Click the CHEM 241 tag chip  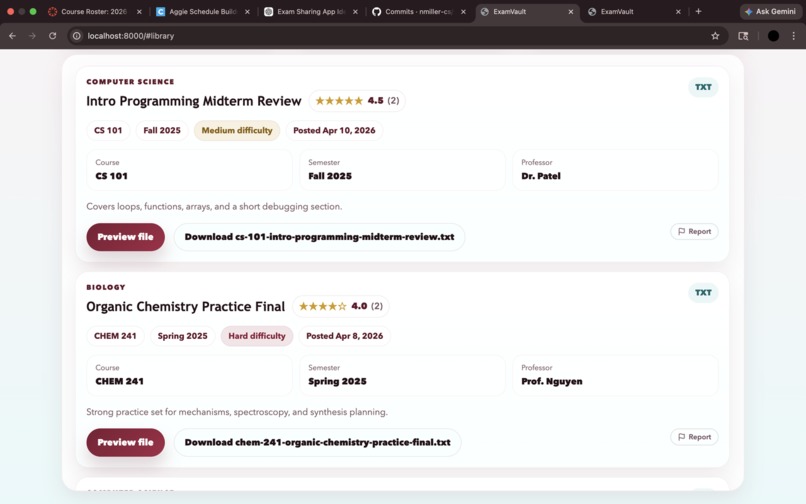[115, 336]
